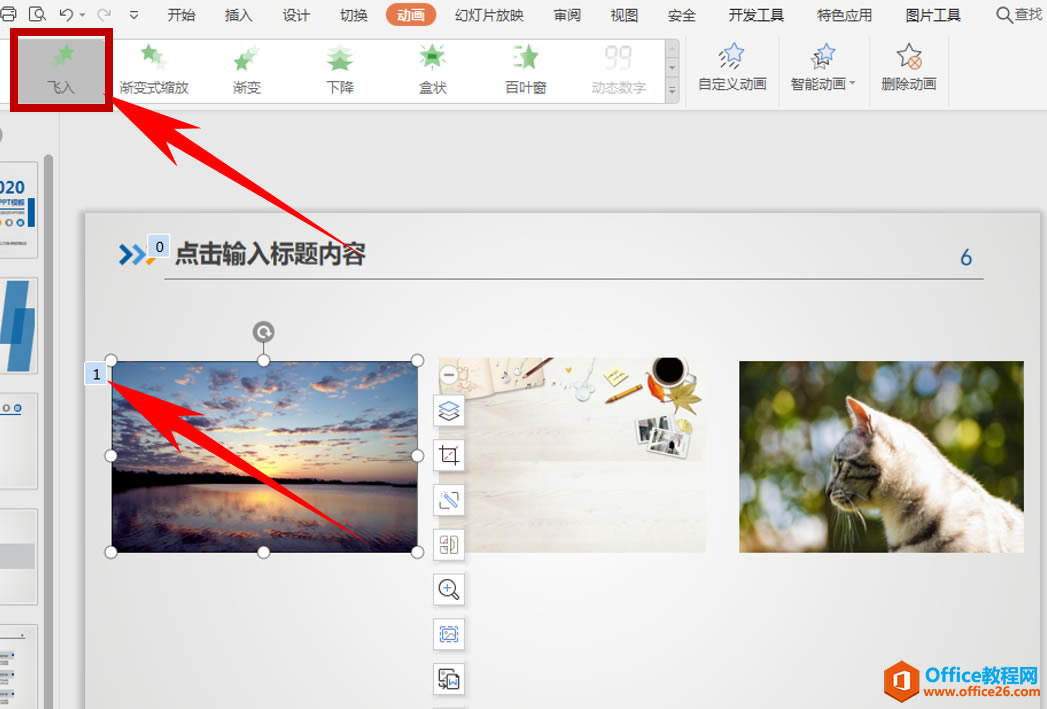Select the desk stationery picture
Screen dimensions: 1047x709
pos(572,455)
